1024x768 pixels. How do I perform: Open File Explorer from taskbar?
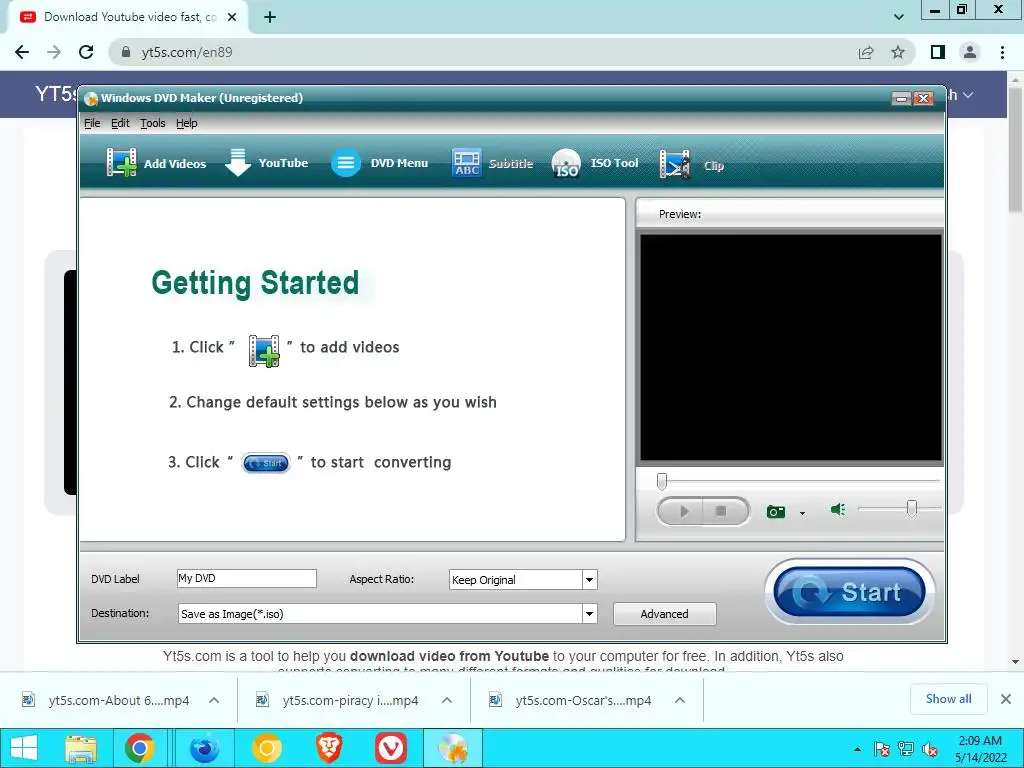pos(81,748)
